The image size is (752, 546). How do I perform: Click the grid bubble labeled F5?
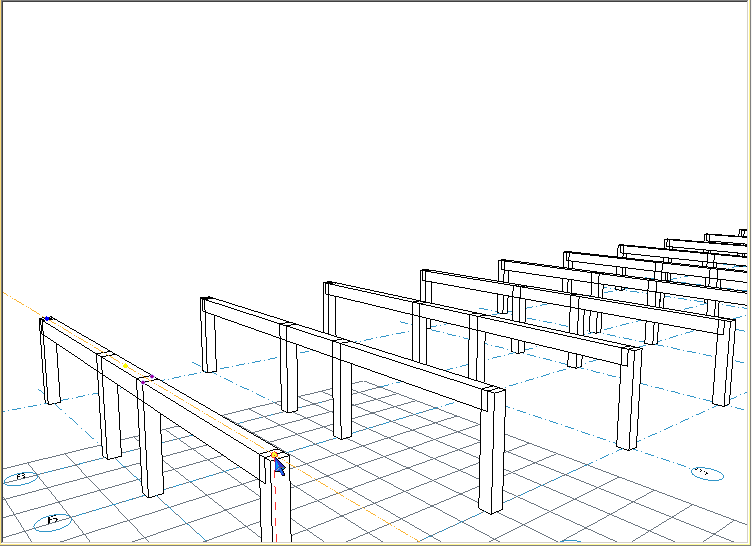tap(53, 521)
